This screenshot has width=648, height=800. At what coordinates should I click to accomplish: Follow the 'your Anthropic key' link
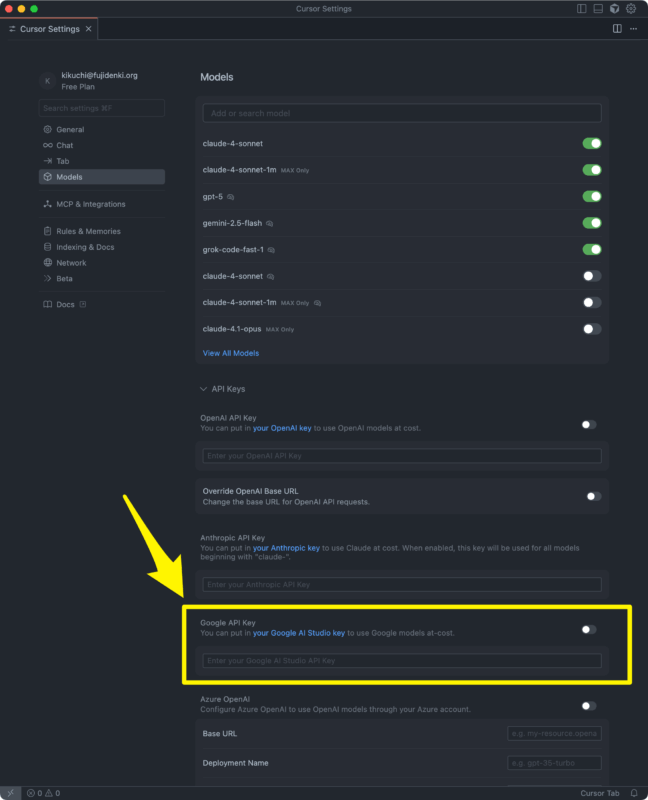tap(286, 548)
